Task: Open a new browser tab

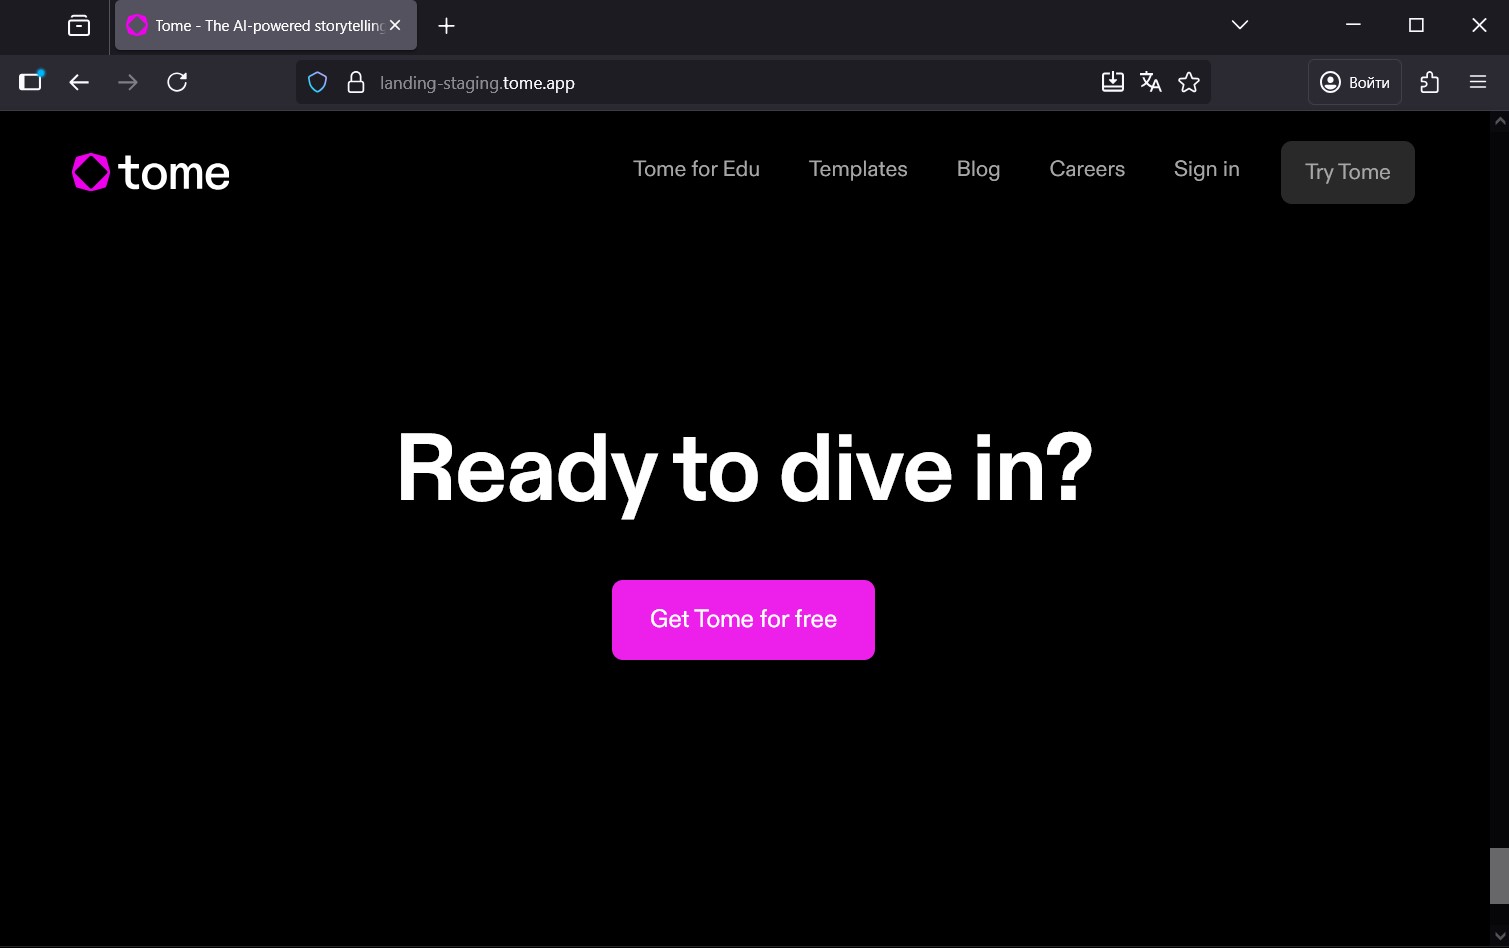Action: (x=447, y=26)
